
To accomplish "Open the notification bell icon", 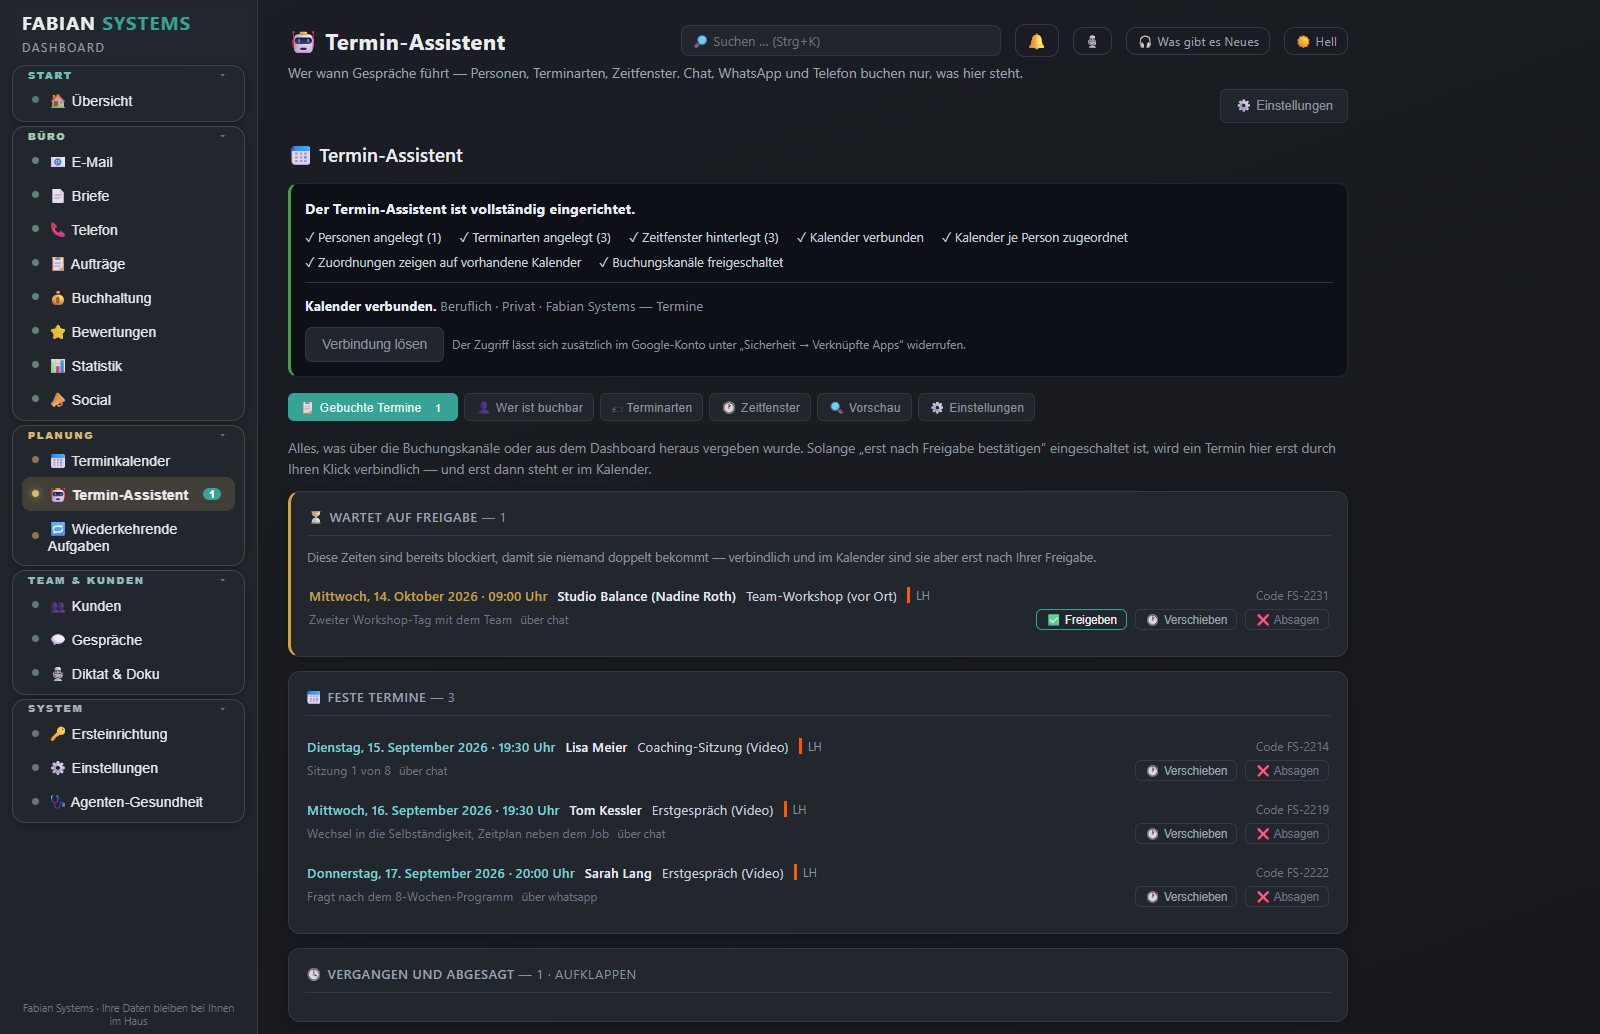I will point(1036,41).
